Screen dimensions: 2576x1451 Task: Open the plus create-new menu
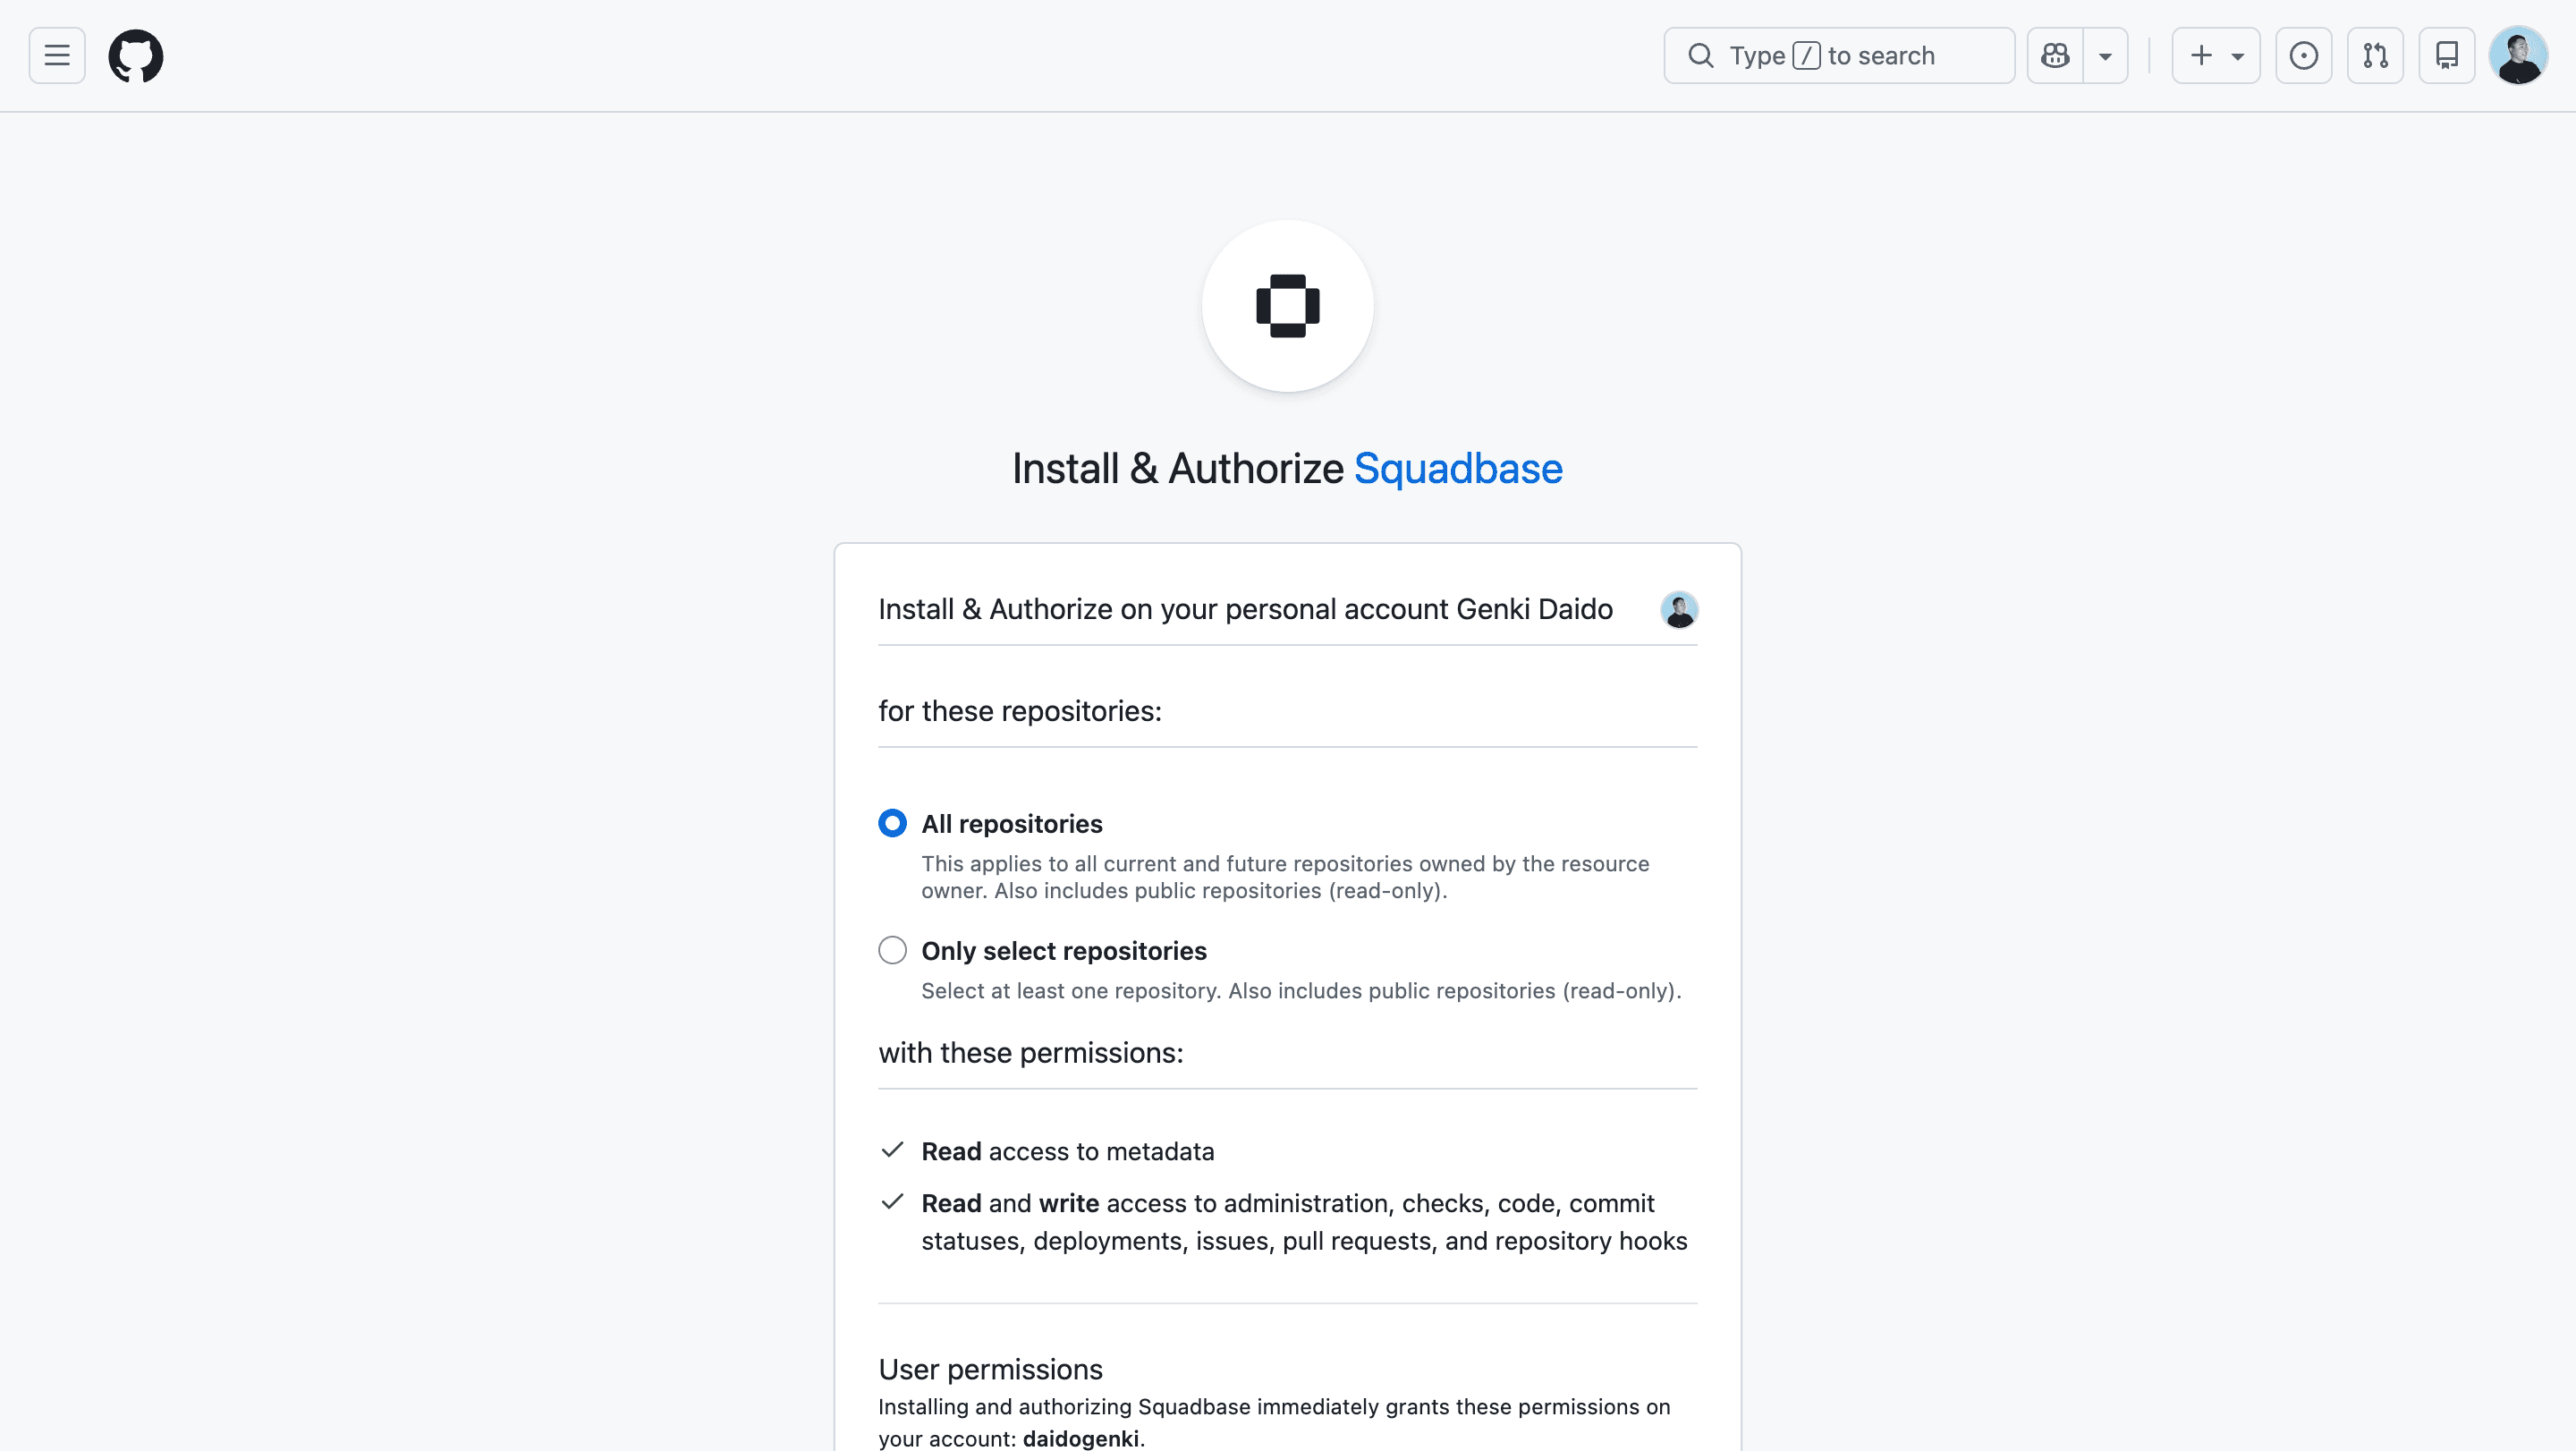pos(2216,55)
